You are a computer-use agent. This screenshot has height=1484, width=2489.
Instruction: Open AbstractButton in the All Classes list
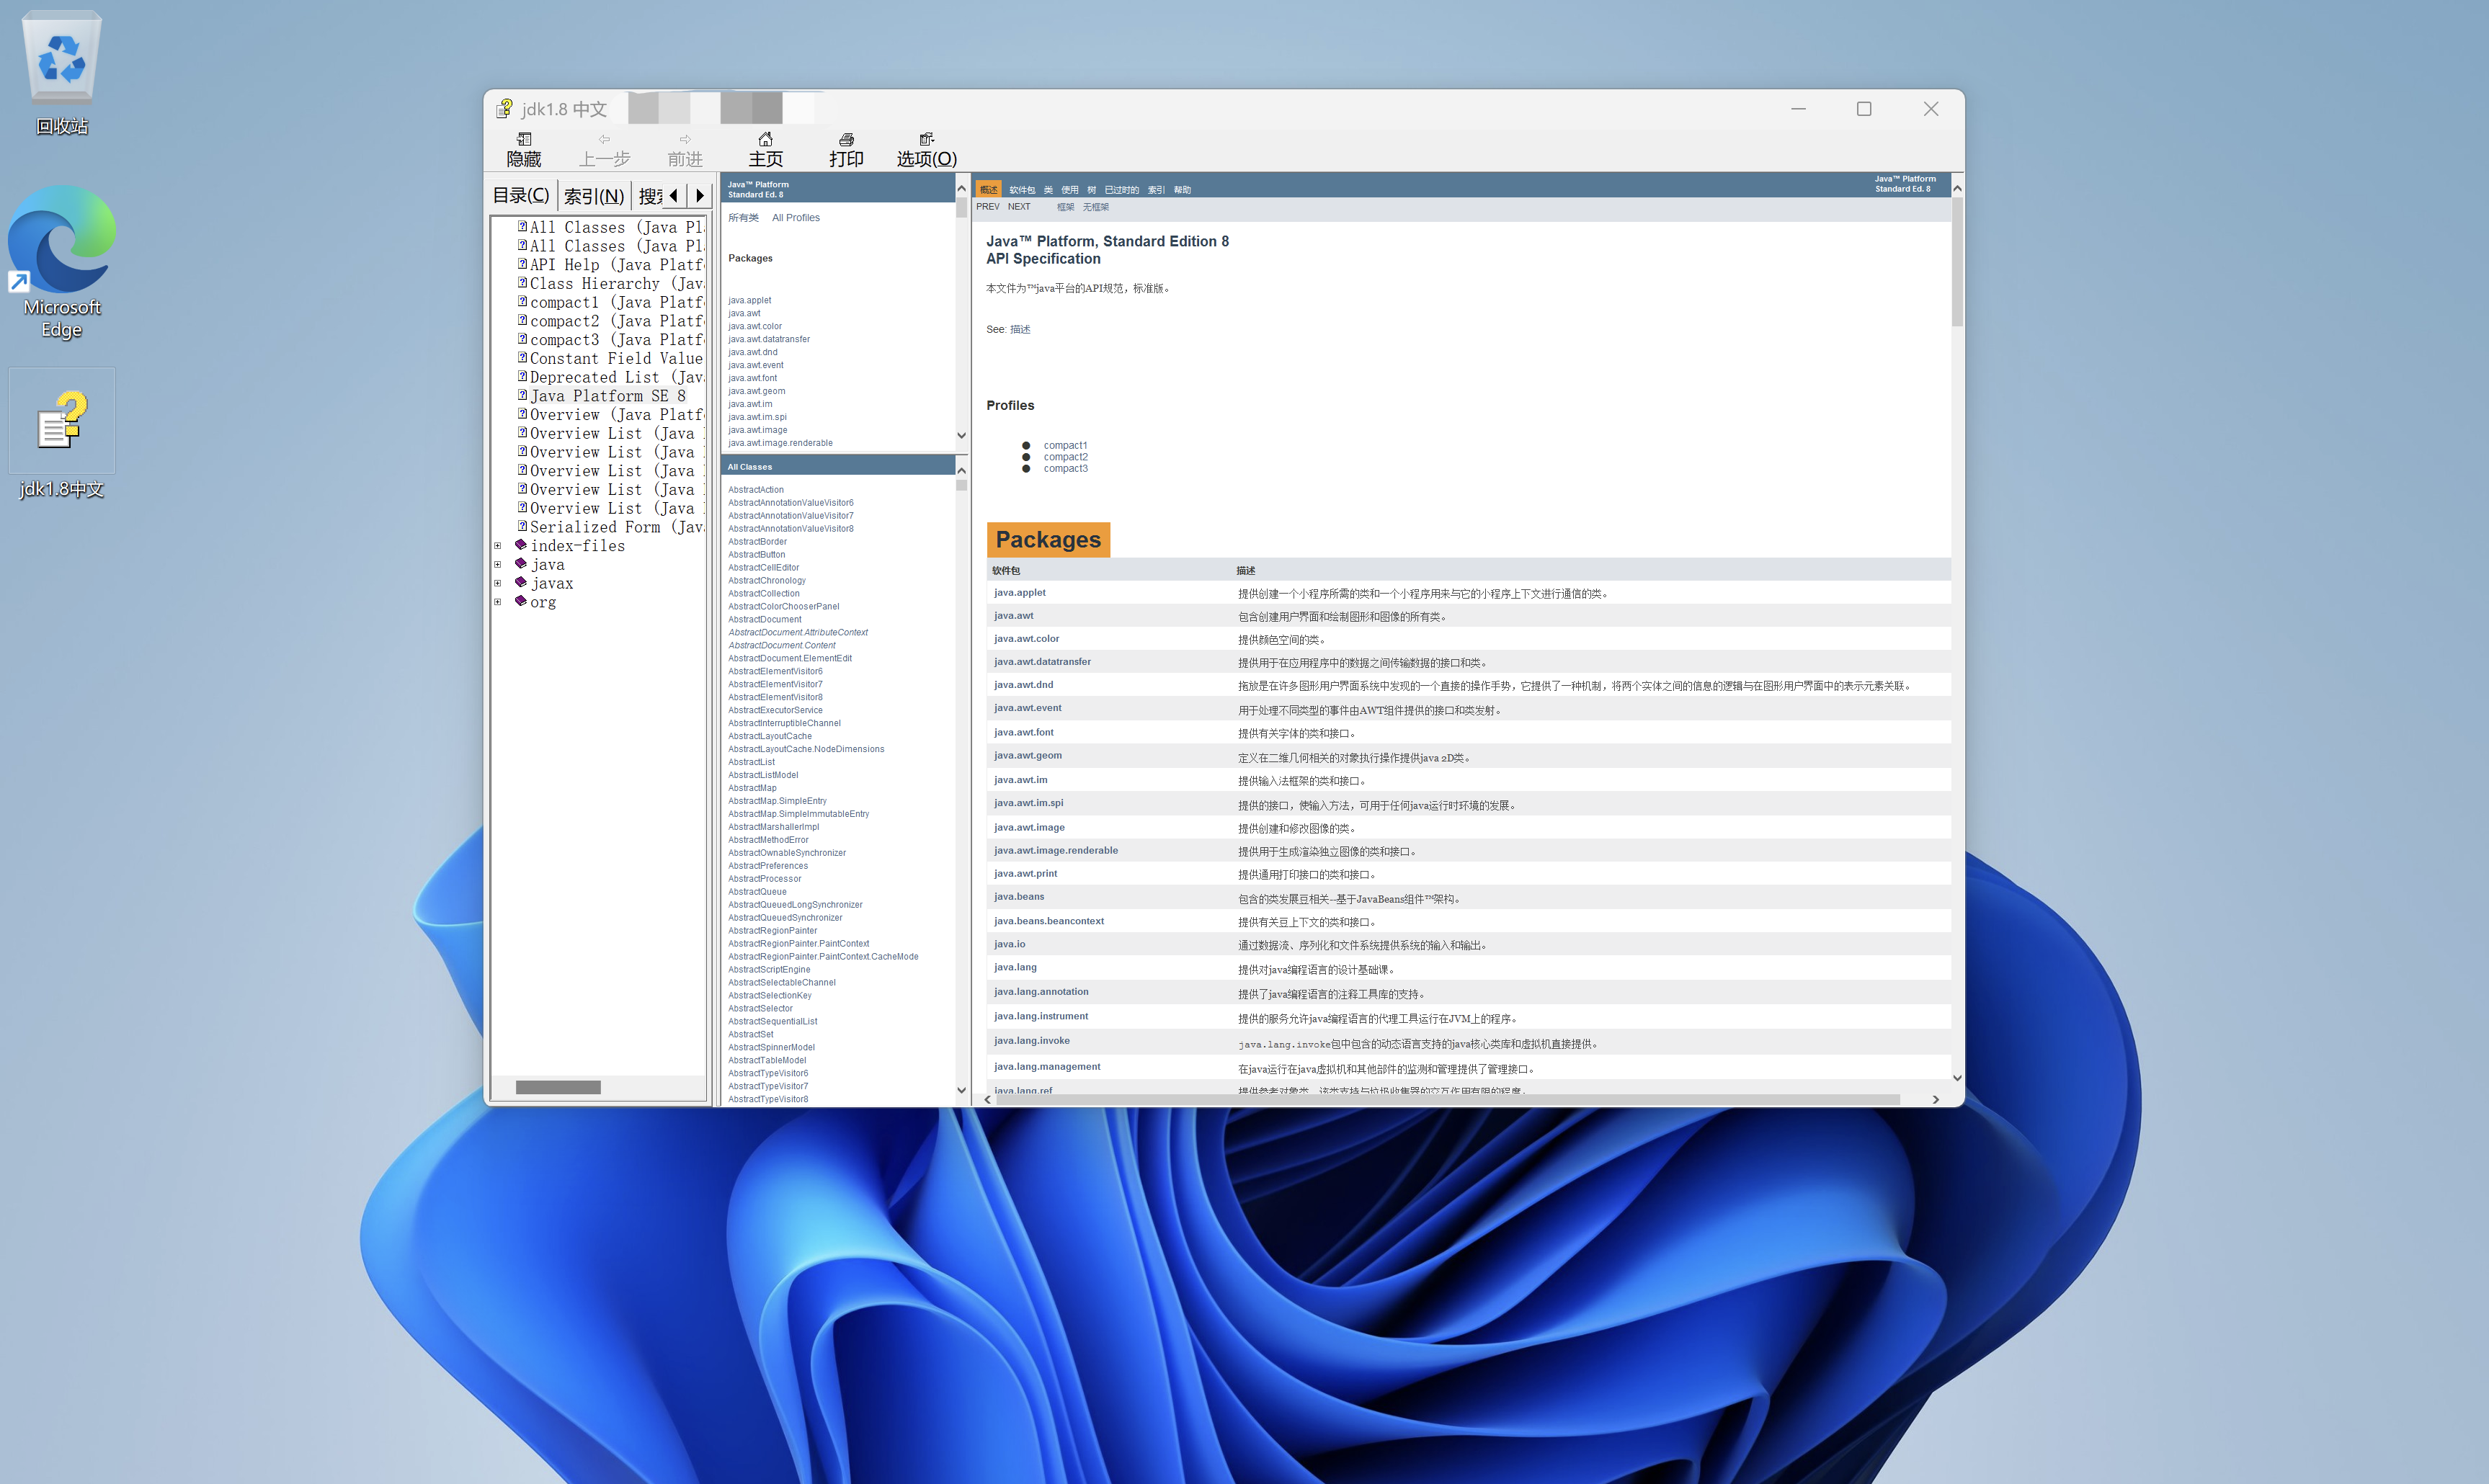[756, 554]
